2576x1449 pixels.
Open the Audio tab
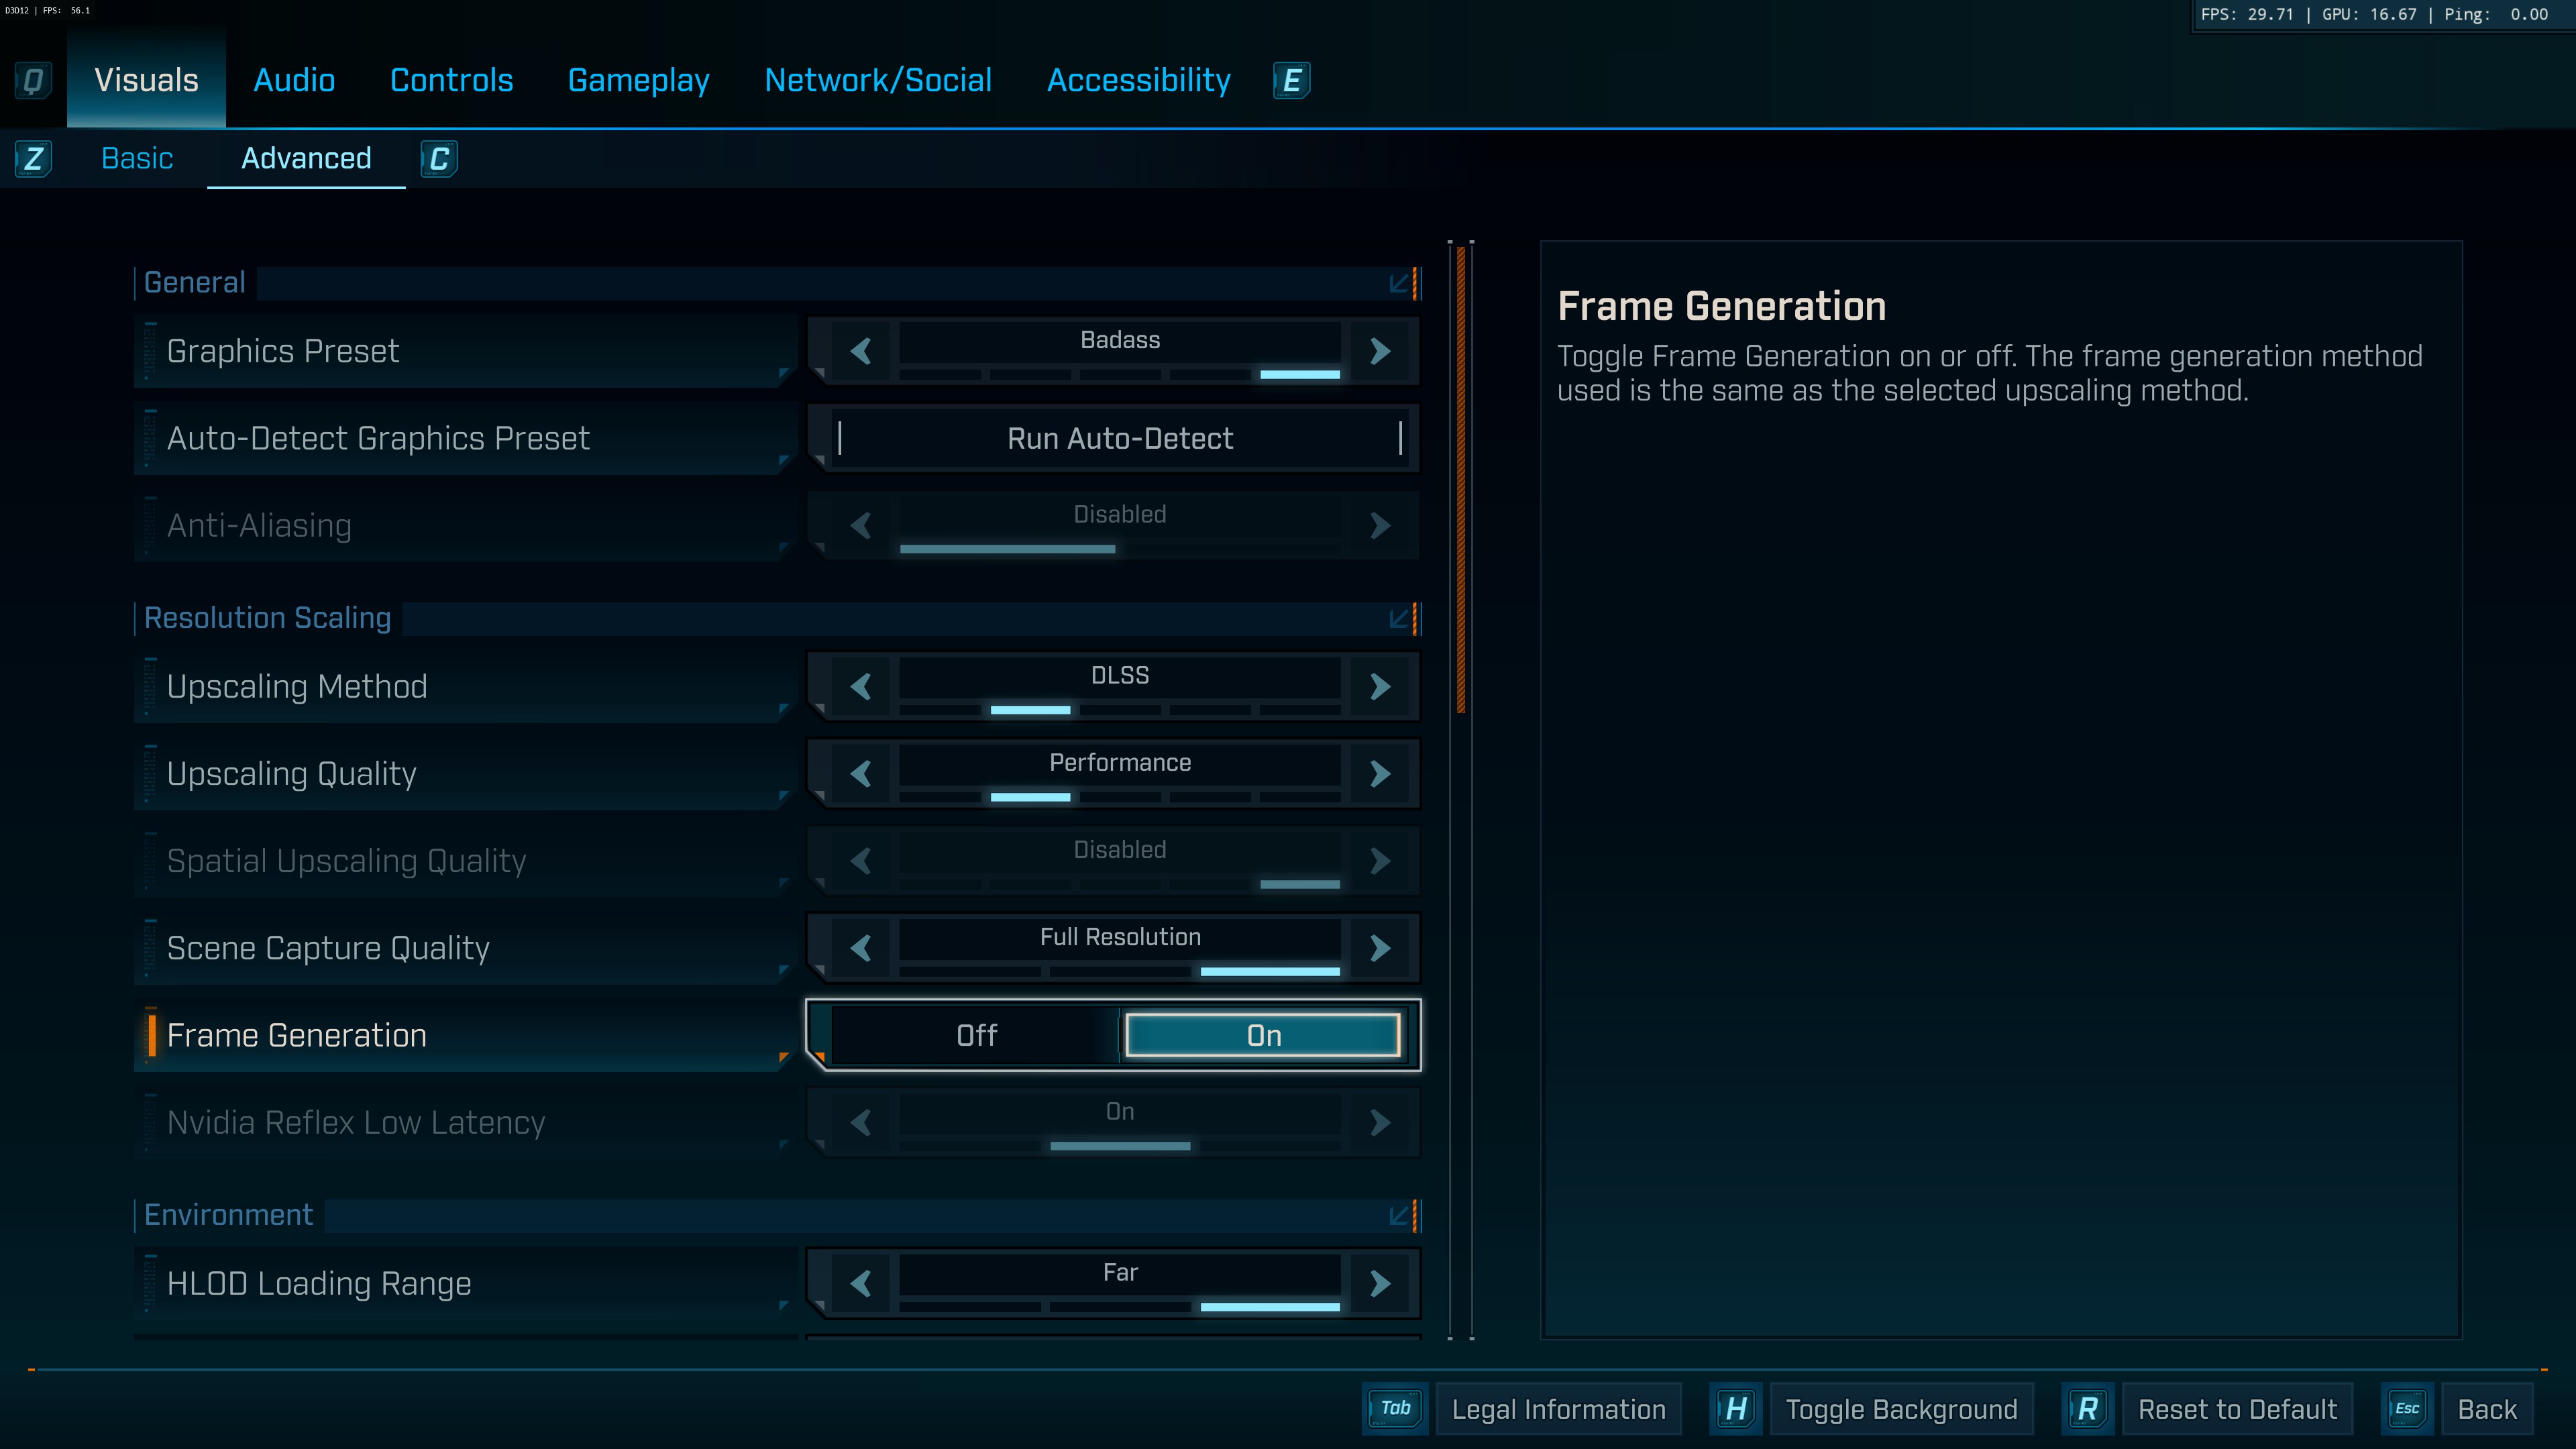(x=294, y=80)
